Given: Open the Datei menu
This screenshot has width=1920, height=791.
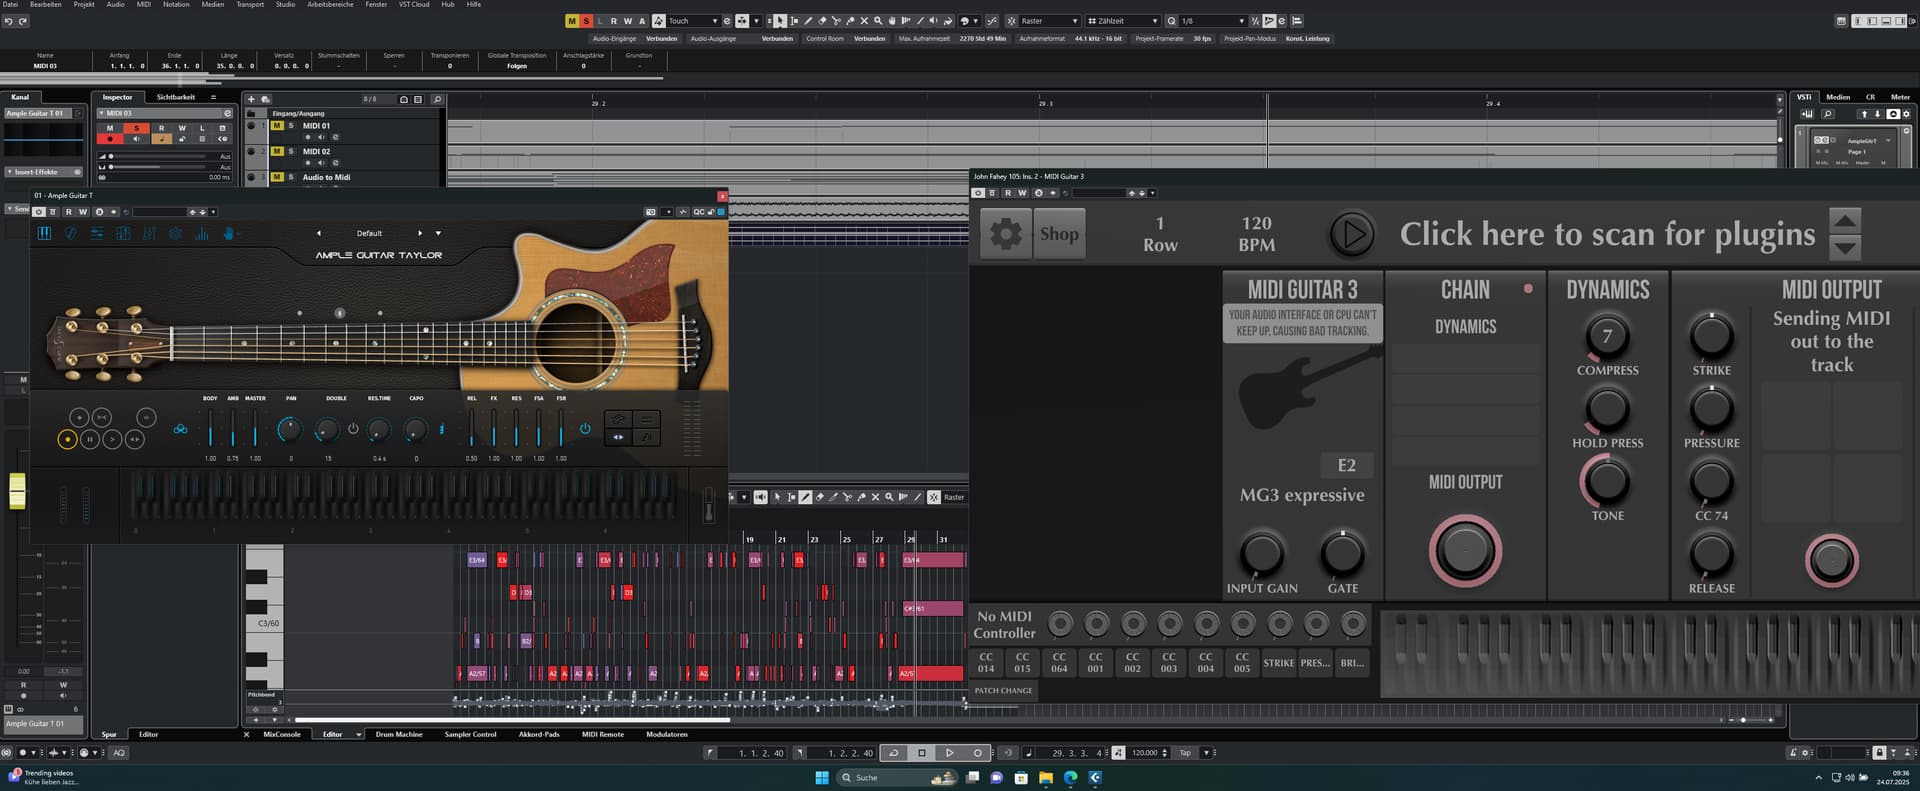Looking at the screenshot, I should (x=10, y=4).
